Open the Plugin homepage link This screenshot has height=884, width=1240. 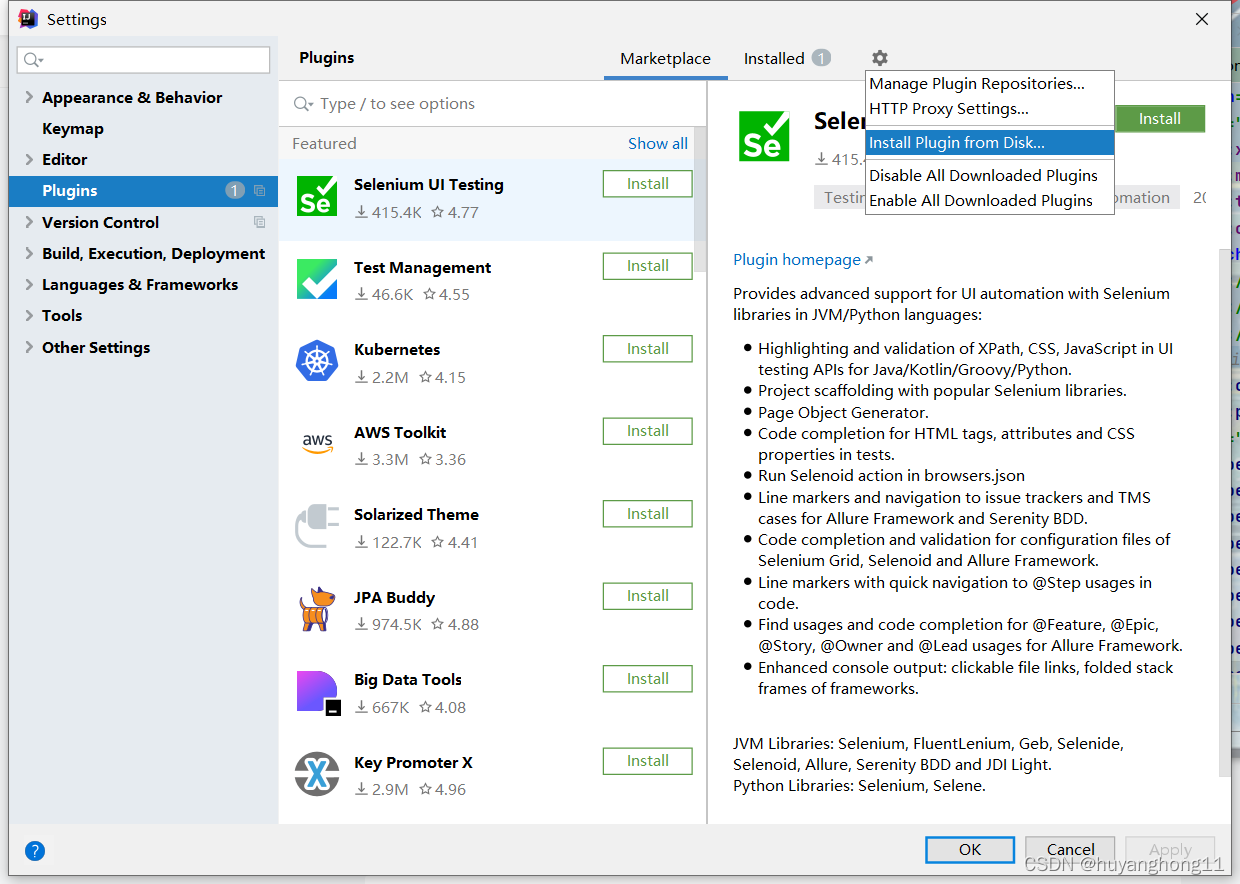802,260
